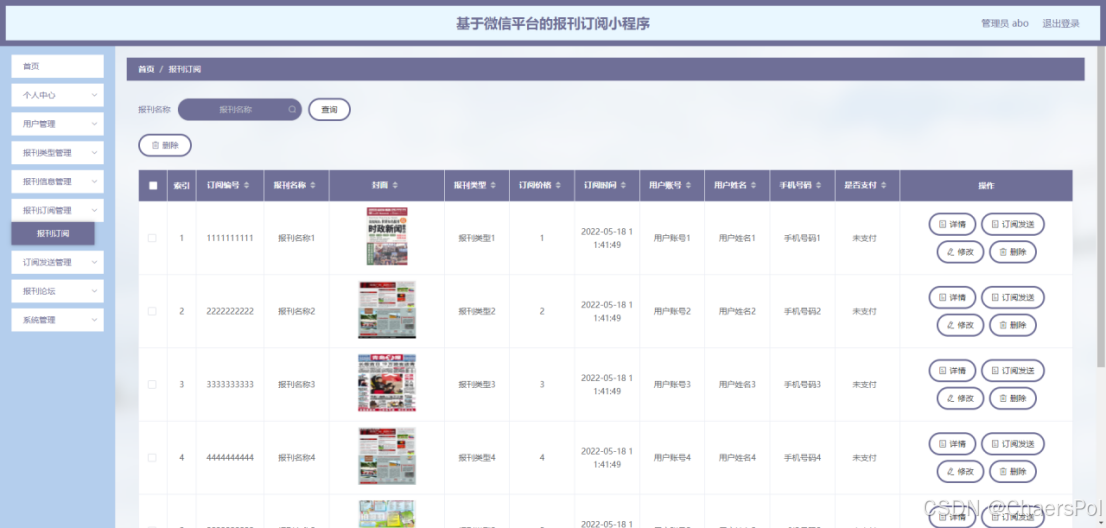Expand the 报刊信息管理 sidebar menu

coord(57,181)
